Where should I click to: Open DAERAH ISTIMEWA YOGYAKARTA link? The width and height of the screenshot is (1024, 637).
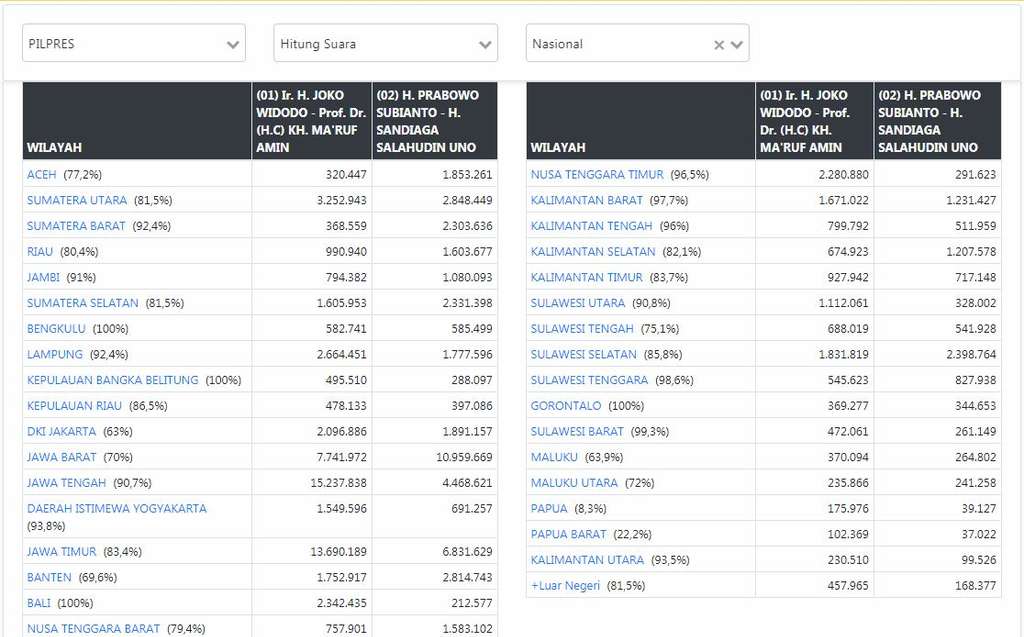pyautogui.click(x=117, y=508)
